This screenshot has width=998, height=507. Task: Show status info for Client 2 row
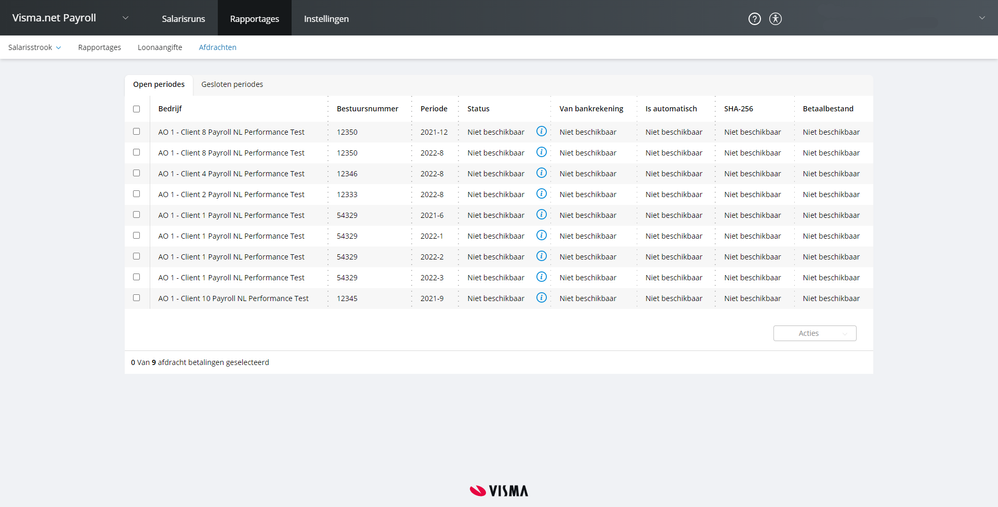(541, 193)
